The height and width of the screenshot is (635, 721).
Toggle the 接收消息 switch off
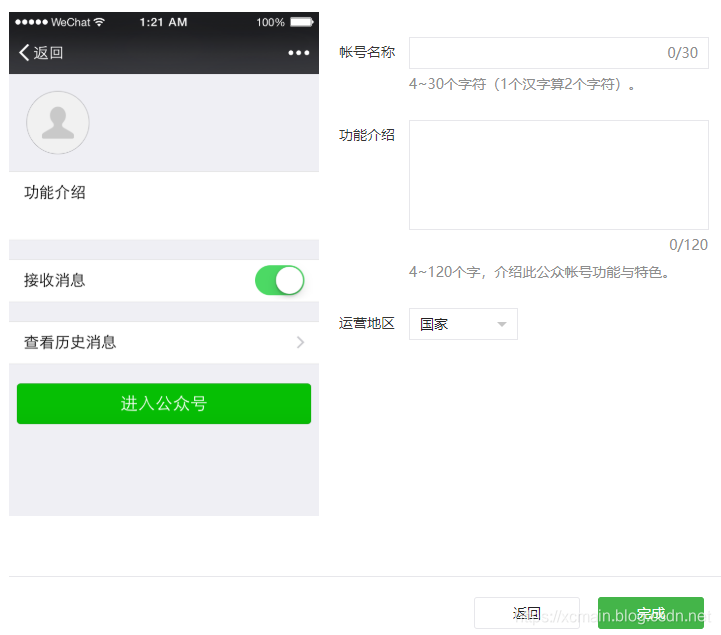pos(280,280)
